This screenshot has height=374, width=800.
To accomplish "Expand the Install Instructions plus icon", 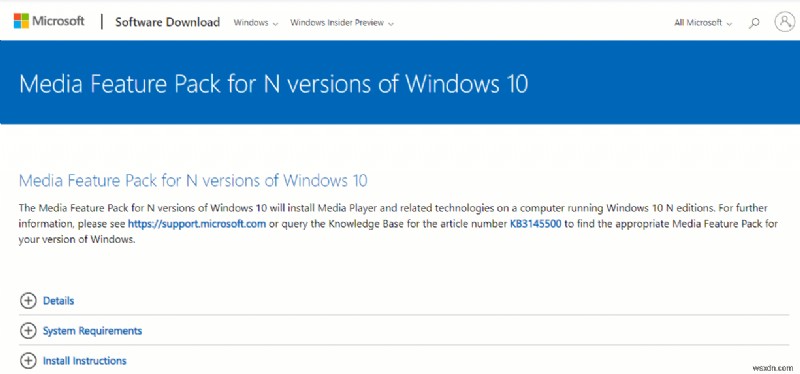I will click(28, 361).
